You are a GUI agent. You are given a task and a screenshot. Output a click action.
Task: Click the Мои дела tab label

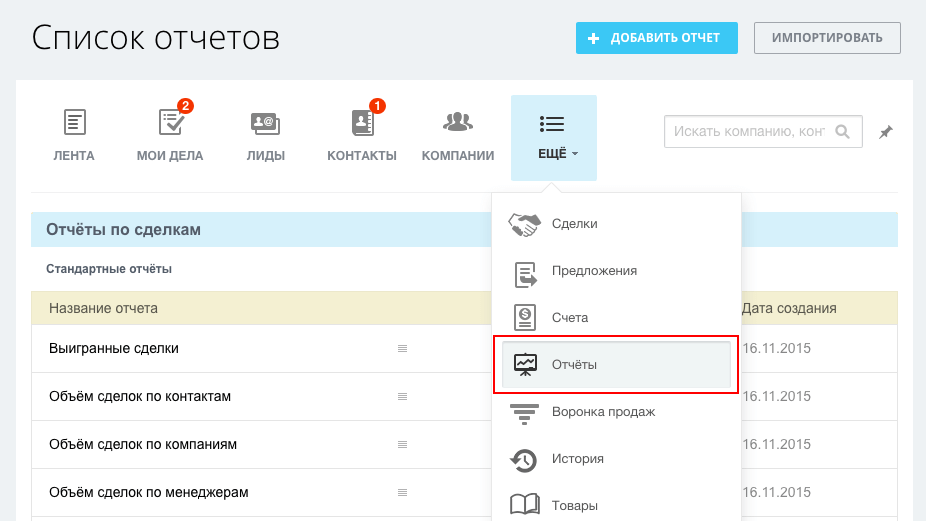click(x=170, y=156)
